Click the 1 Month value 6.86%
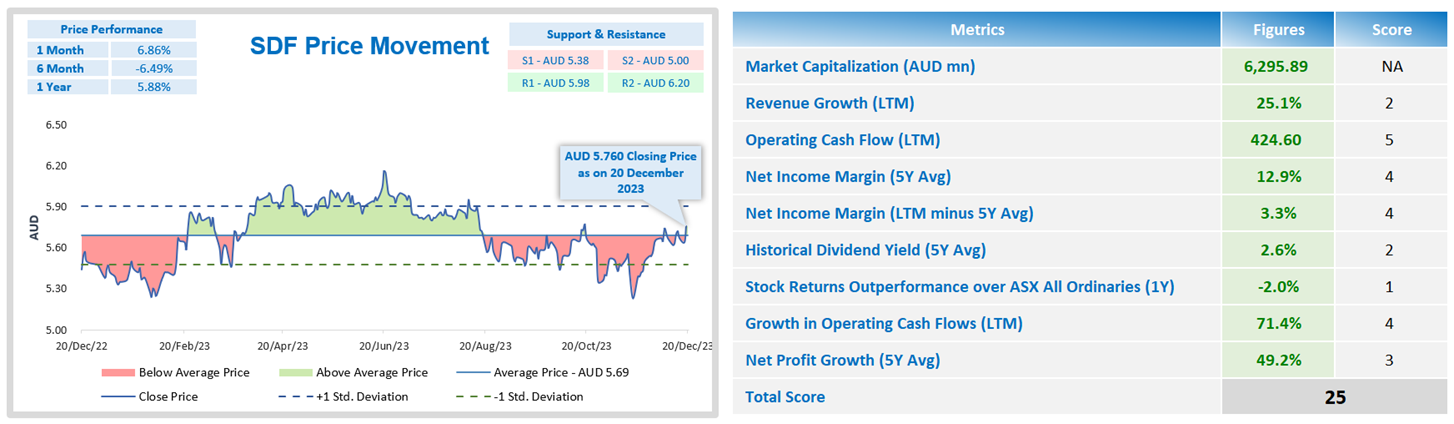1454x424 pixels. click(x=155, y=49)
